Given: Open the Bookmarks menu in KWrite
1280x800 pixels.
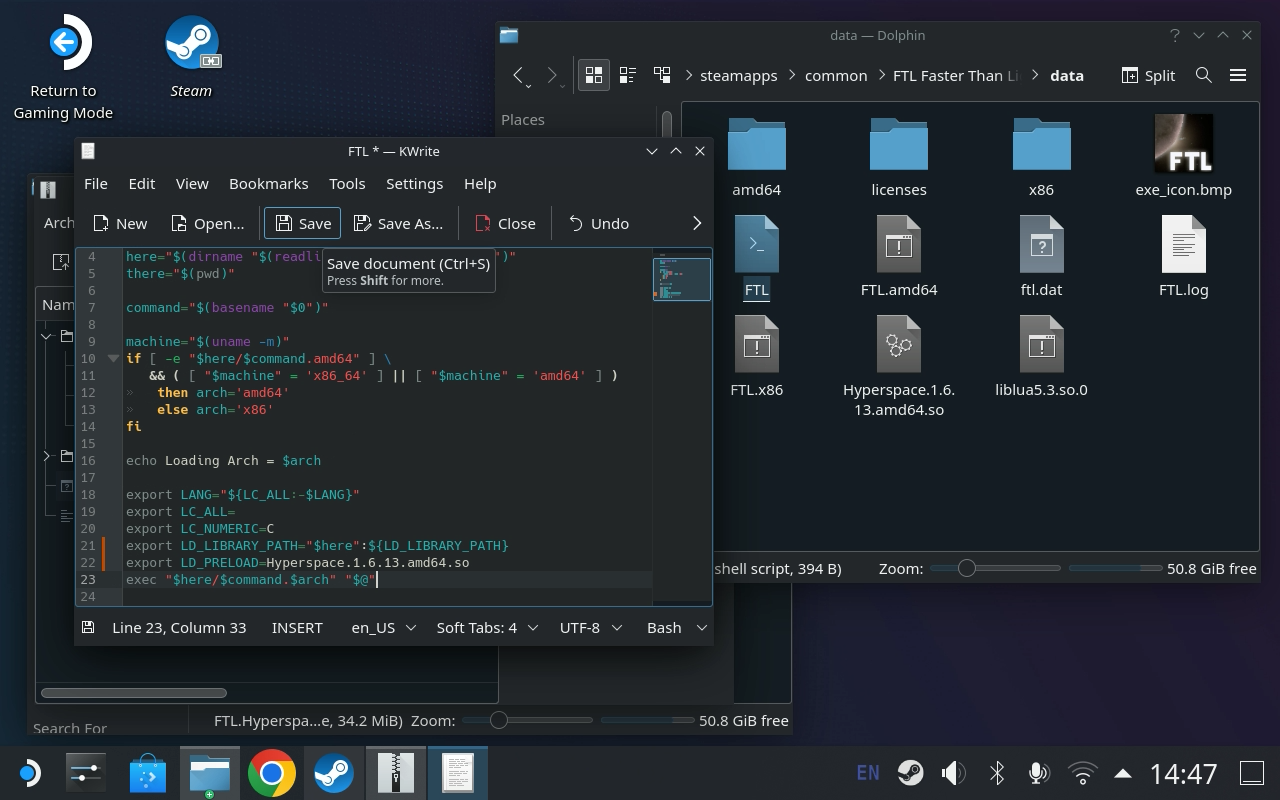Looking at the screenshot, I should pyautogui.click(x=268, y=183).
